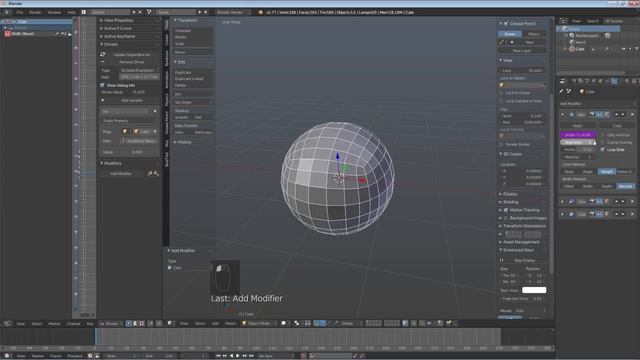Collapse the Drivers panel
This screenshot has width=640, height=360.
[x=110, y=44]
